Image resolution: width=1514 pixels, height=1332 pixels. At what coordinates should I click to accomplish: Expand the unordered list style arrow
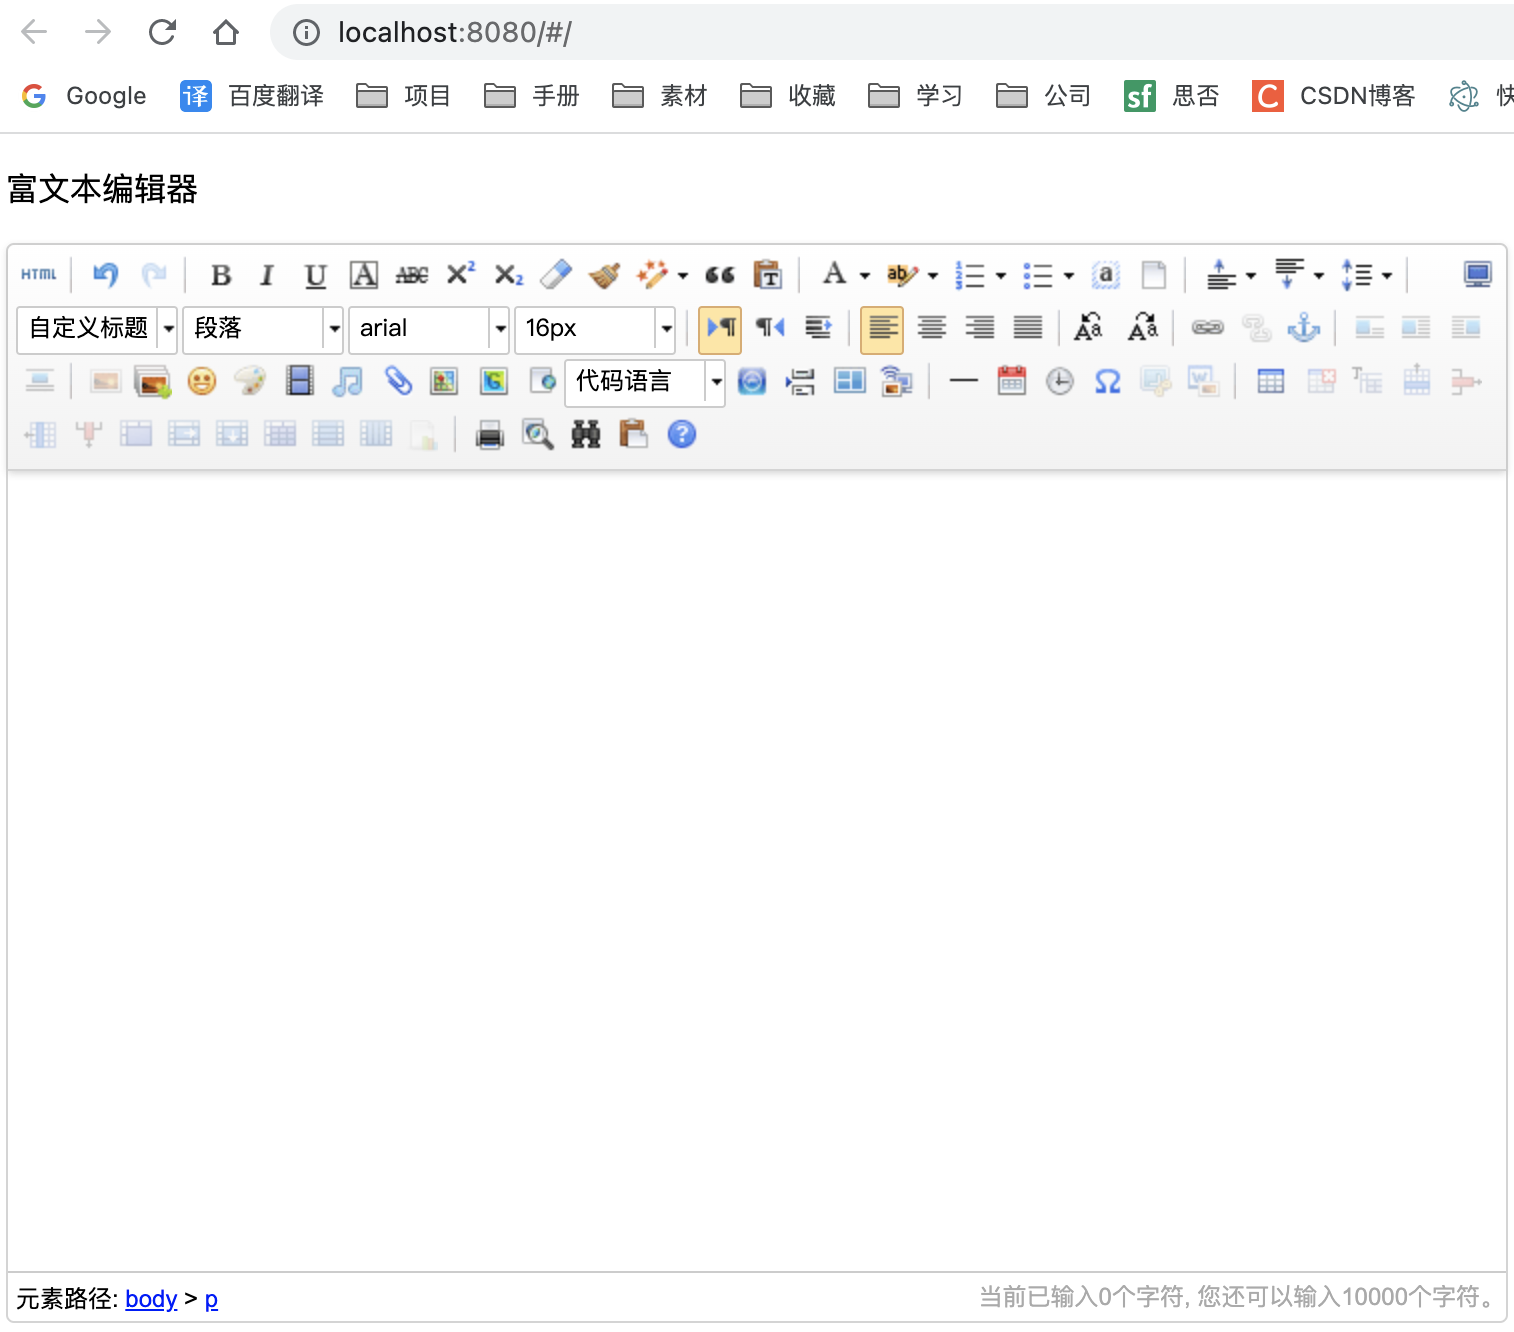(1068, 275)
